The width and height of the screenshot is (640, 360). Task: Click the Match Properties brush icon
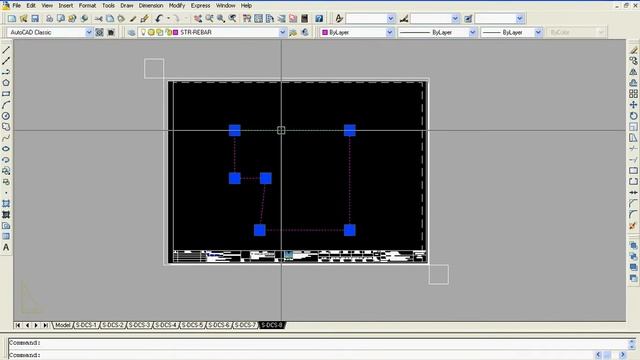point(133,18)
